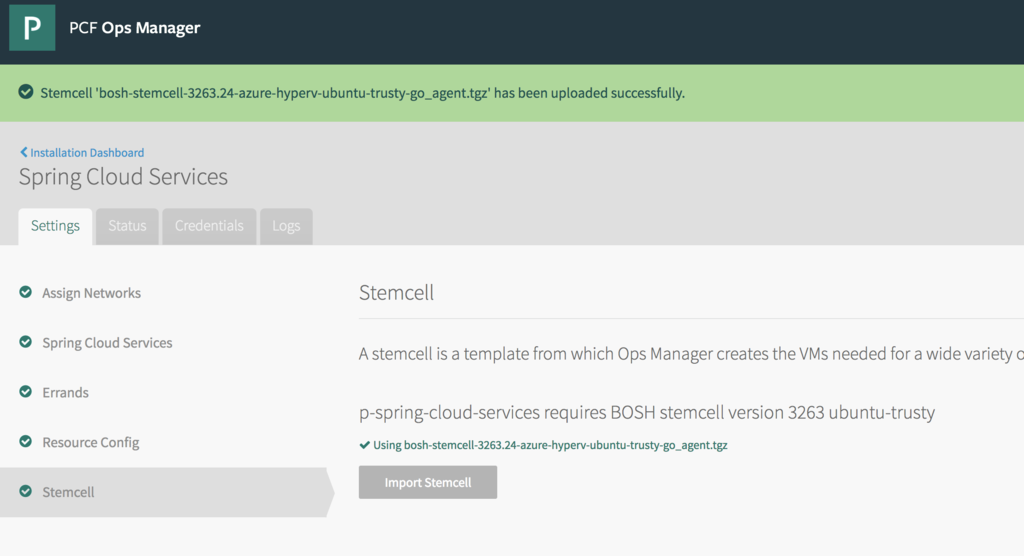Click the PCF logo icon

click(32, 28)
